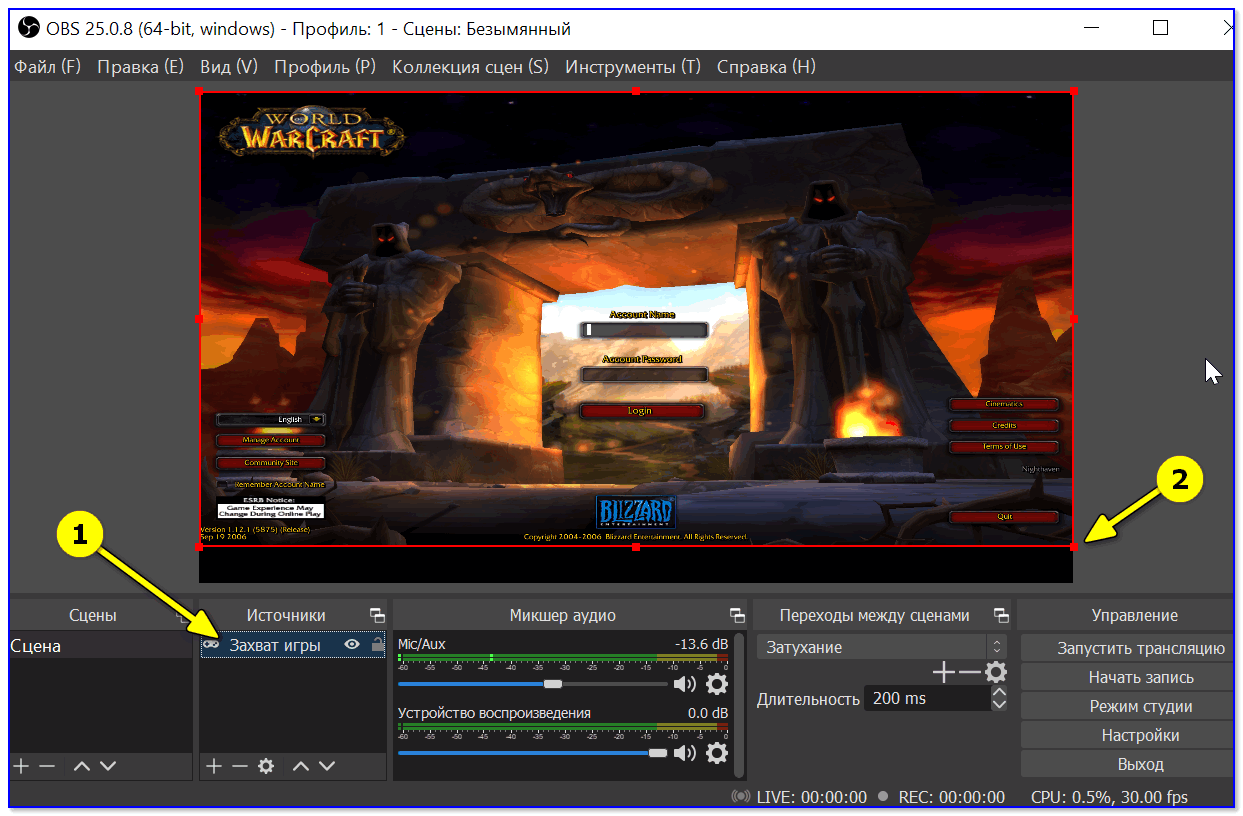Click the Mic/Aux -13.6 dB level readout

(701, 644)
